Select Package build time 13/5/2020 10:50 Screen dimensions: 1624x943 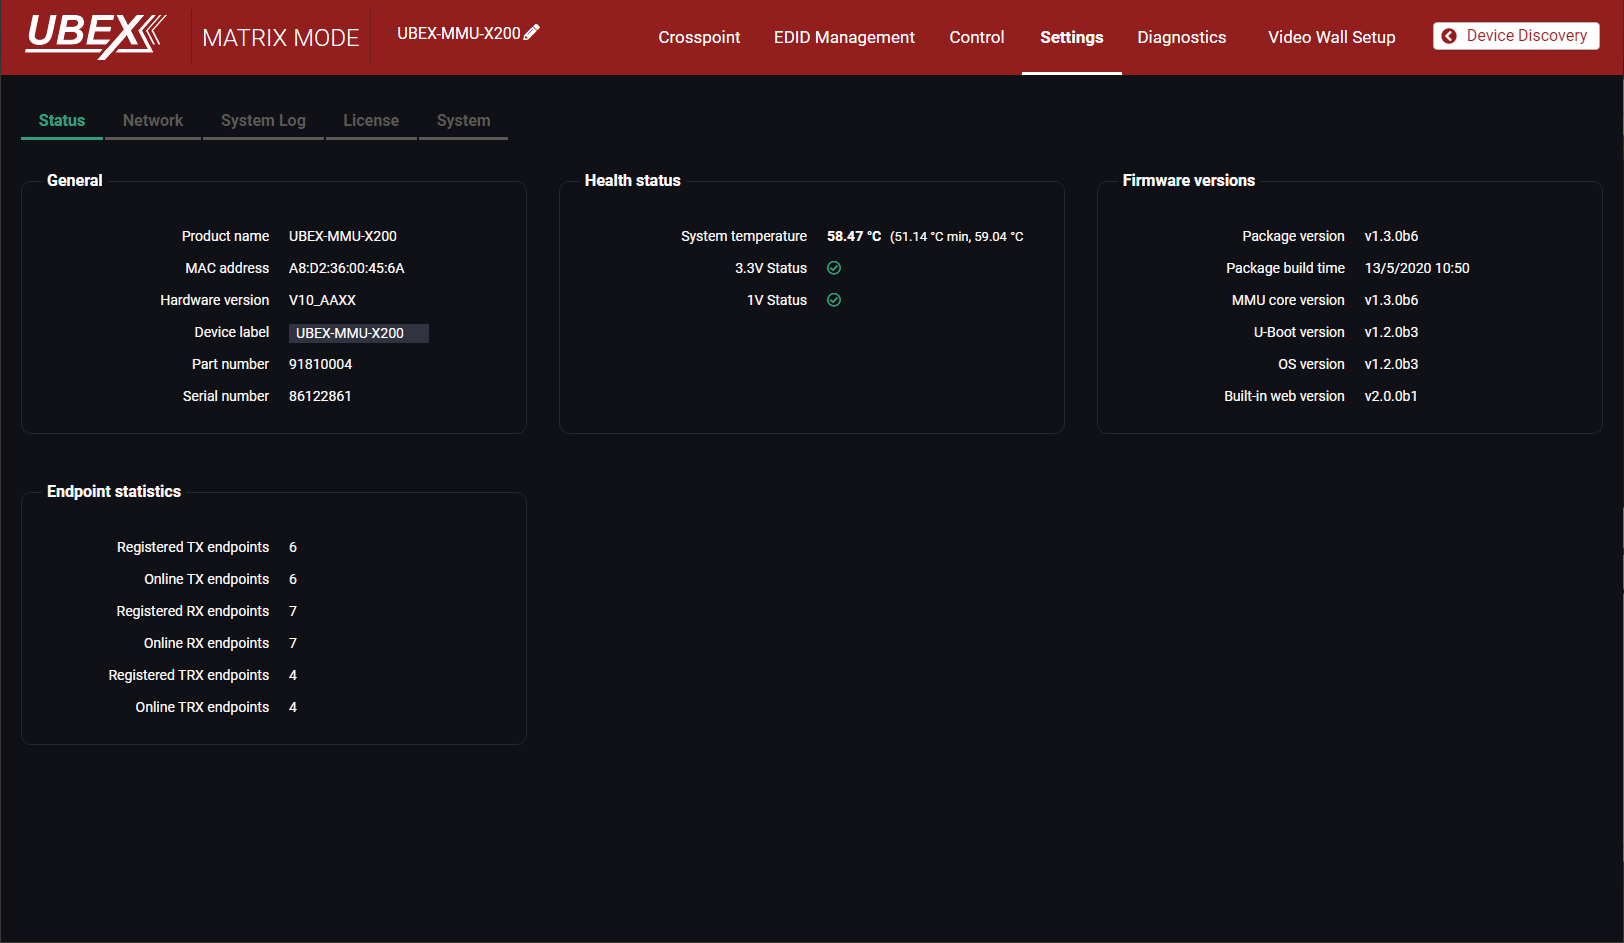pos(1417,268)
